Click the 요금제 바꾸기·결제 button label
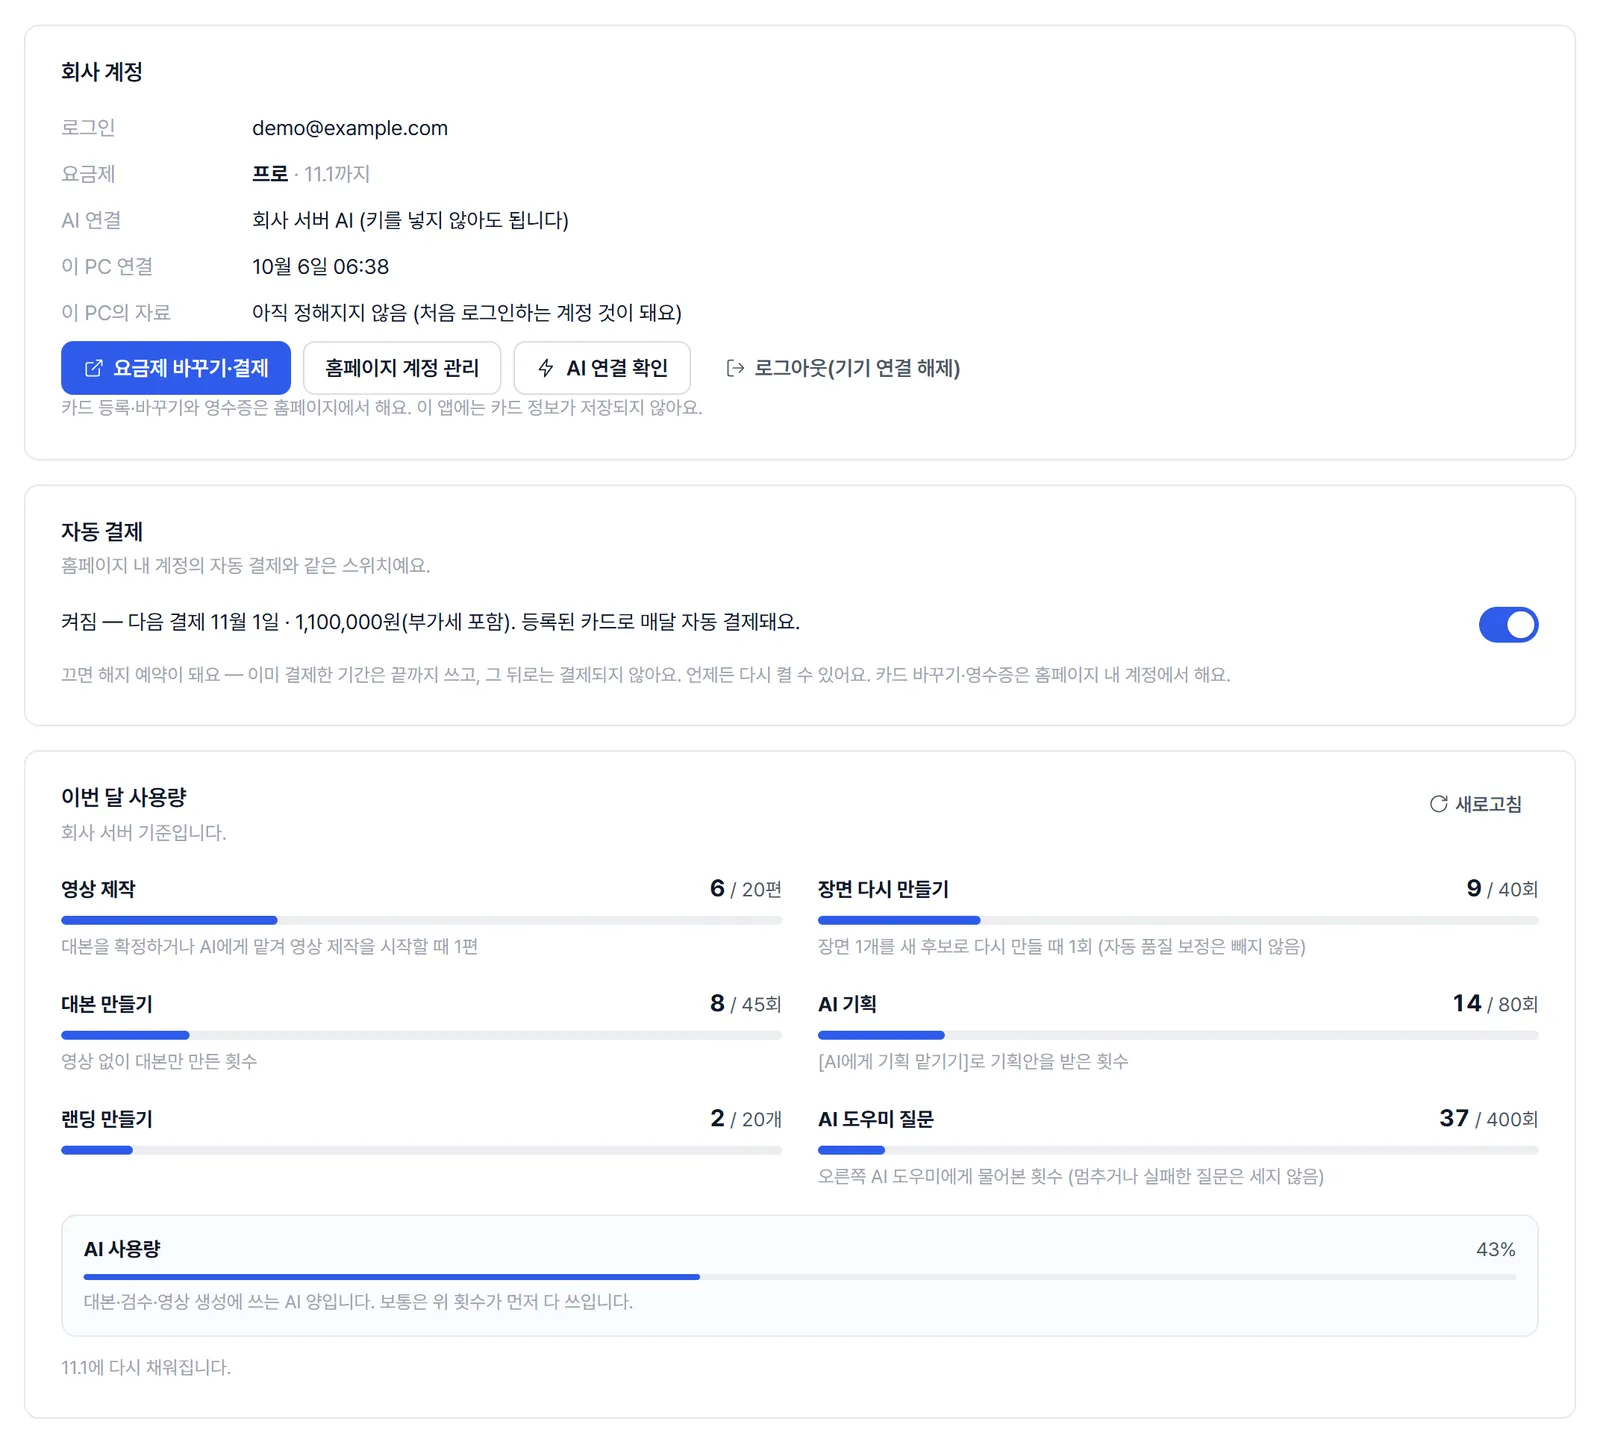Screen dimensions: 1600x1442 click(191, 368)
